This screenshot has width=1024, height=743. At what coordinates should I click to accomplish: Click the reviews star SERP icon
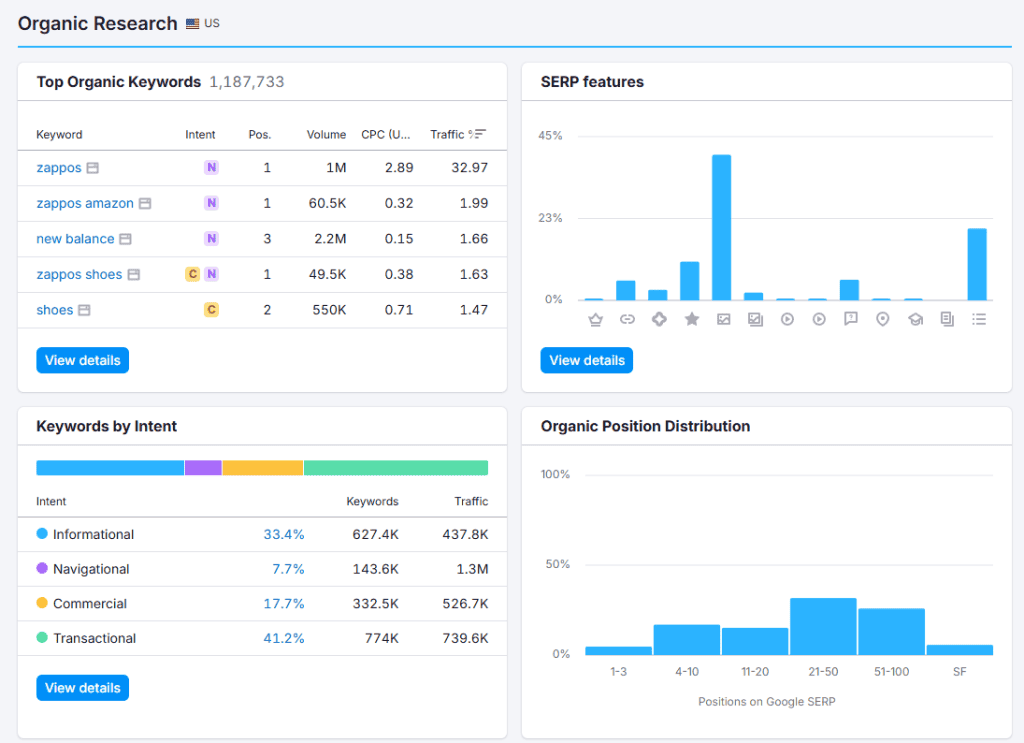click(692, 319)
